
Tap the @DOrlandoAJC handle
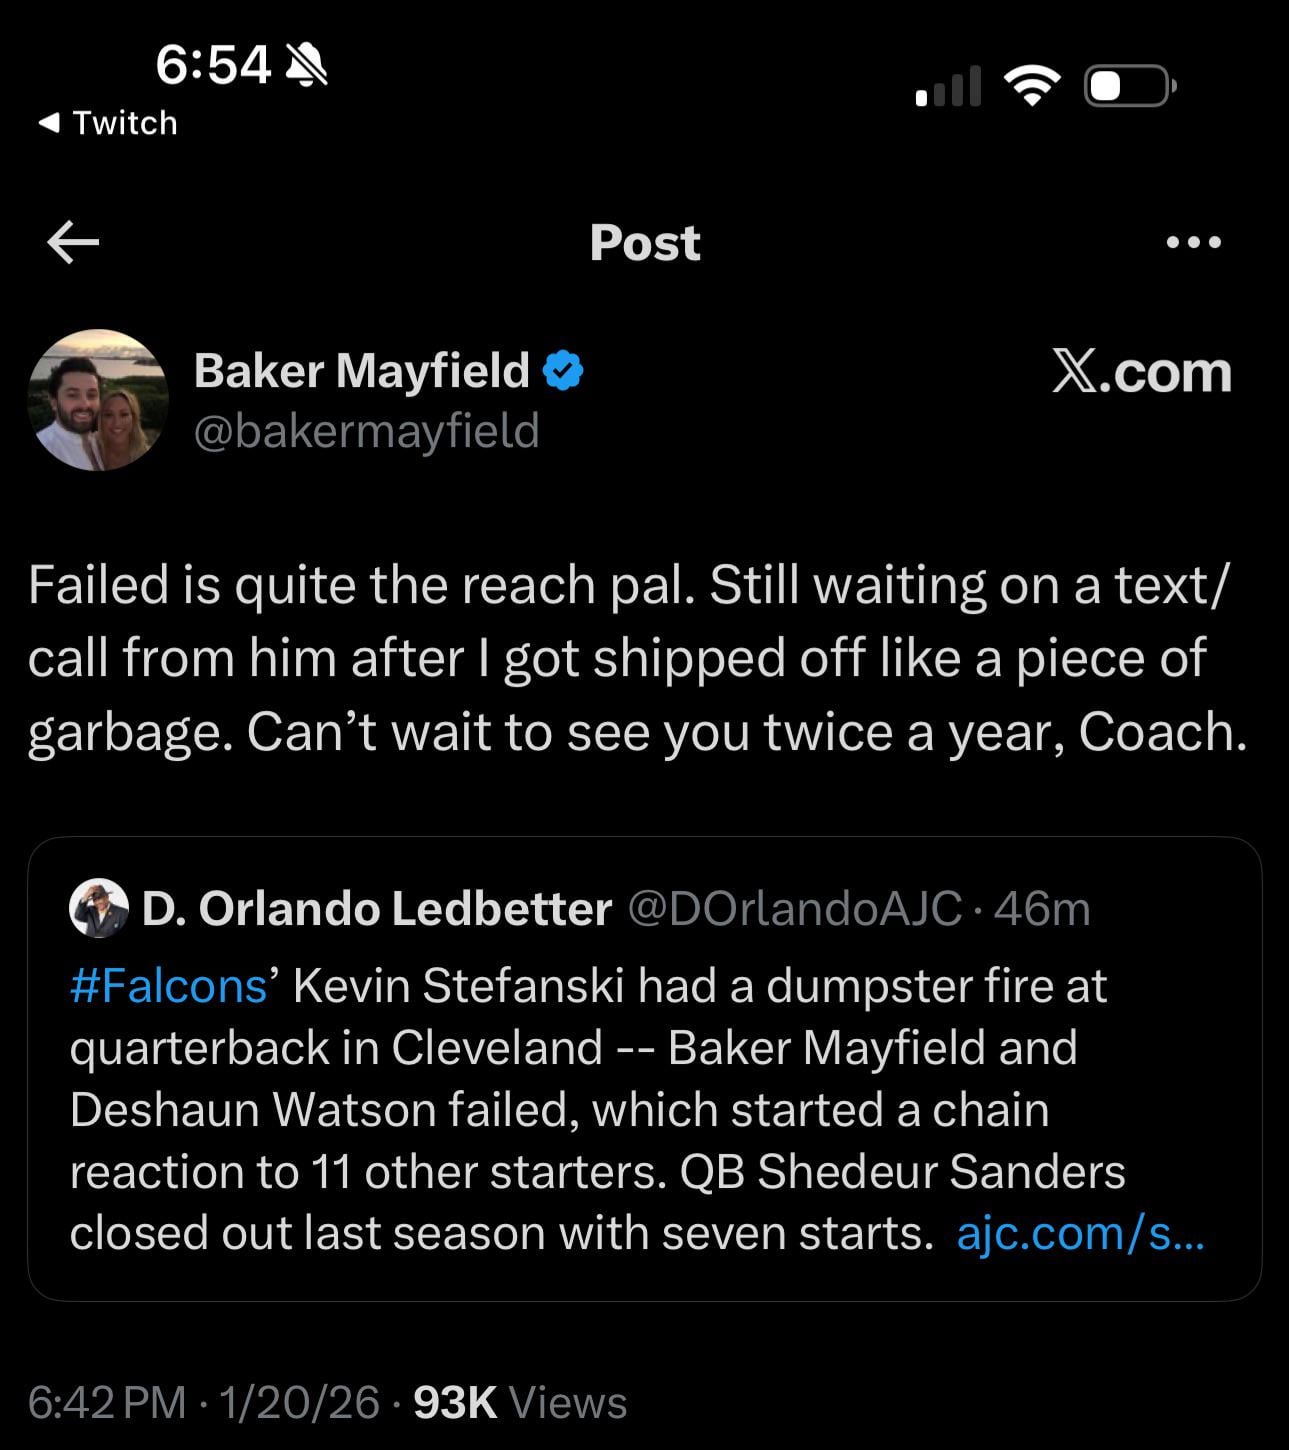pos(794,909)
